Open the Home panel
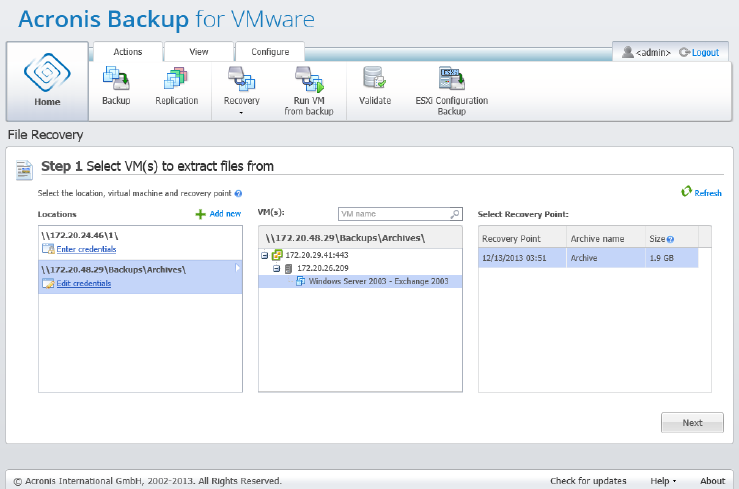 pyautogui.click(x=47, y=81)
